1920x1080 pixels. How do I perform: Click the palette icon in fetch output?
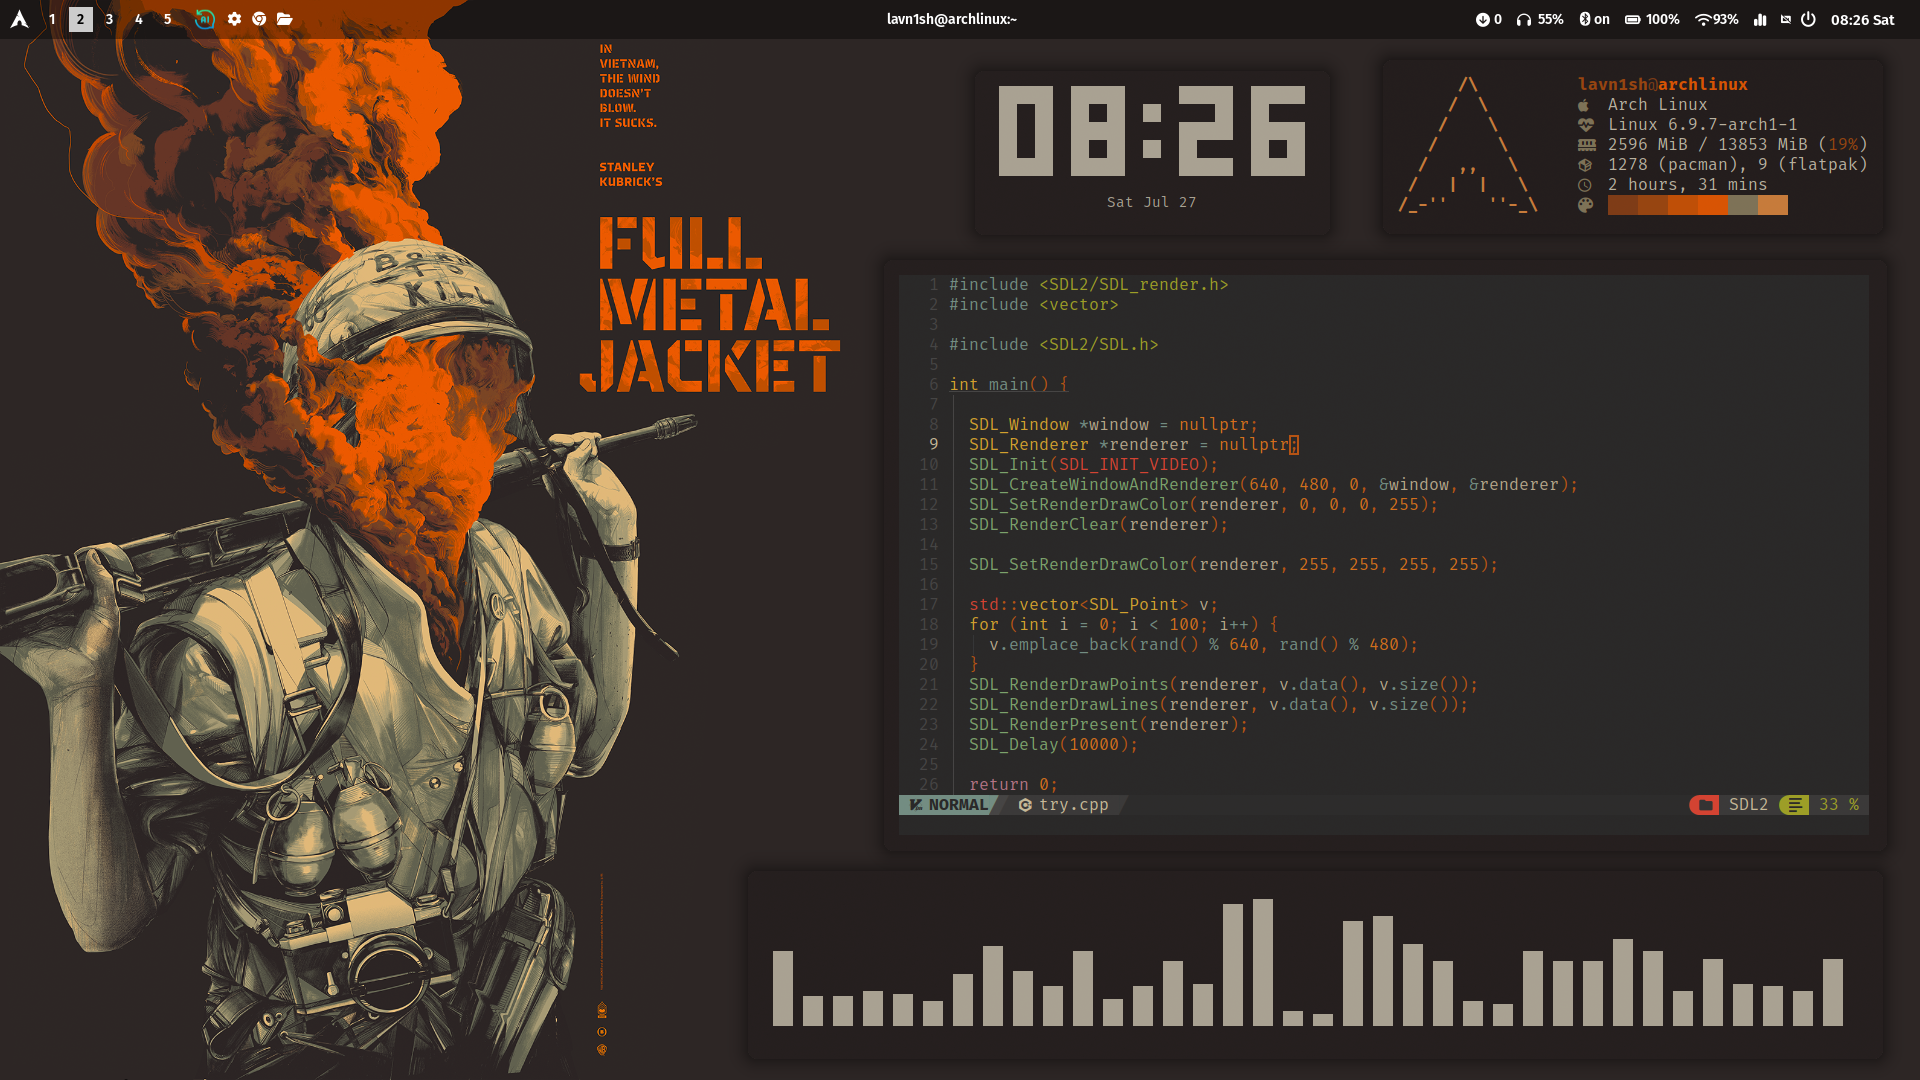pyautogui.click(x=1585, y=205)
